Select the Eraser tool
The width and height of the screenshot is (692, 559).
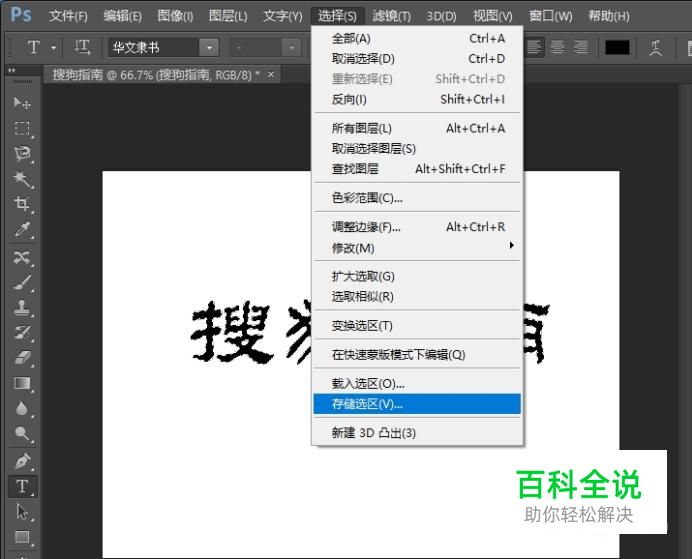click(22, 357)
